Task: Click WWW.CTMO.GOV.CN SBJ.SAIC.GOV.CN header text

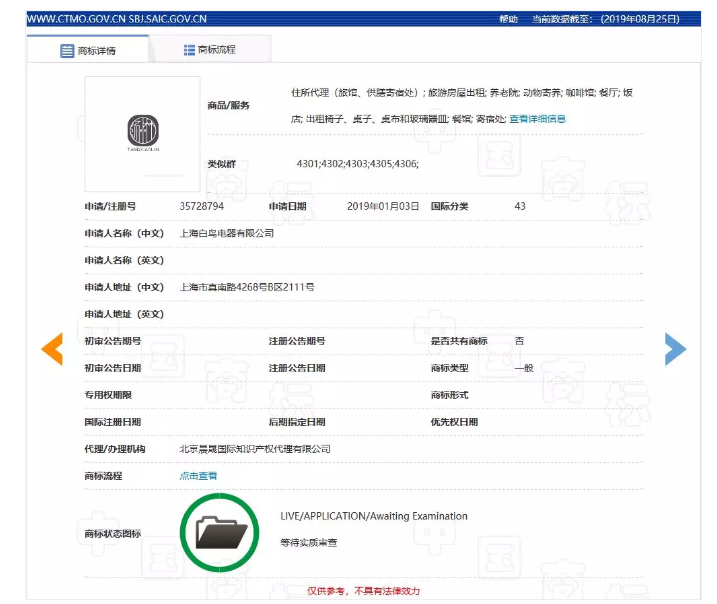Action: [x=117, y=19]
